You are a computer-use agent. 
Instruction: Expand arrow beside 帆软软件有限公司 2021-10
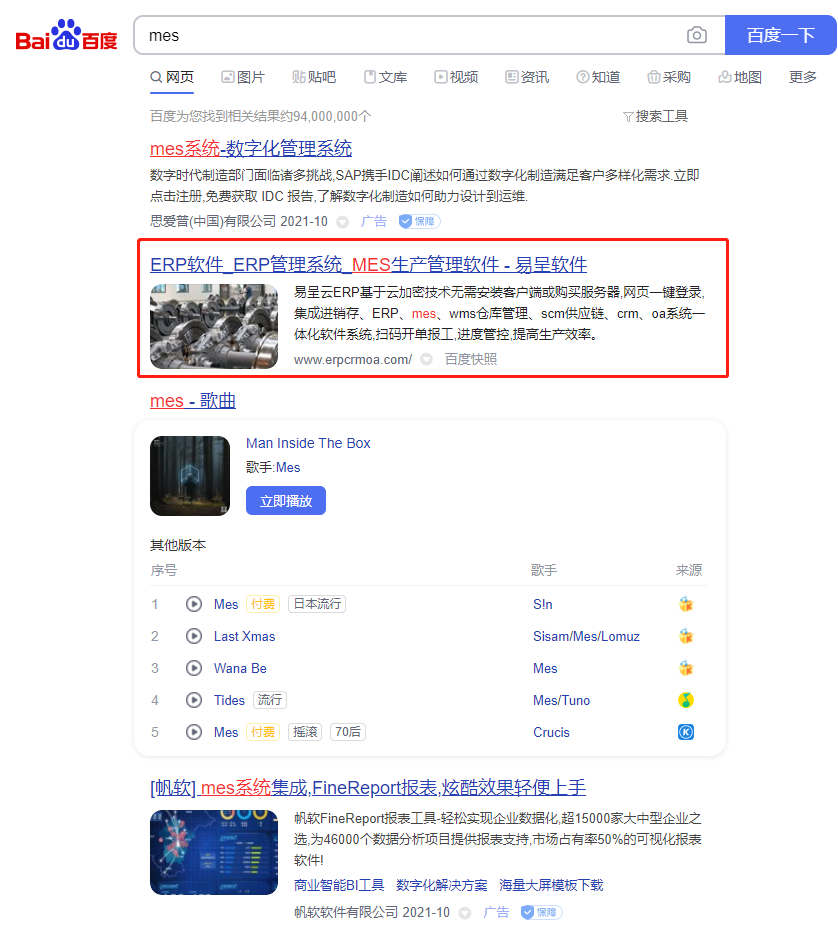click(x=465, y=913)
